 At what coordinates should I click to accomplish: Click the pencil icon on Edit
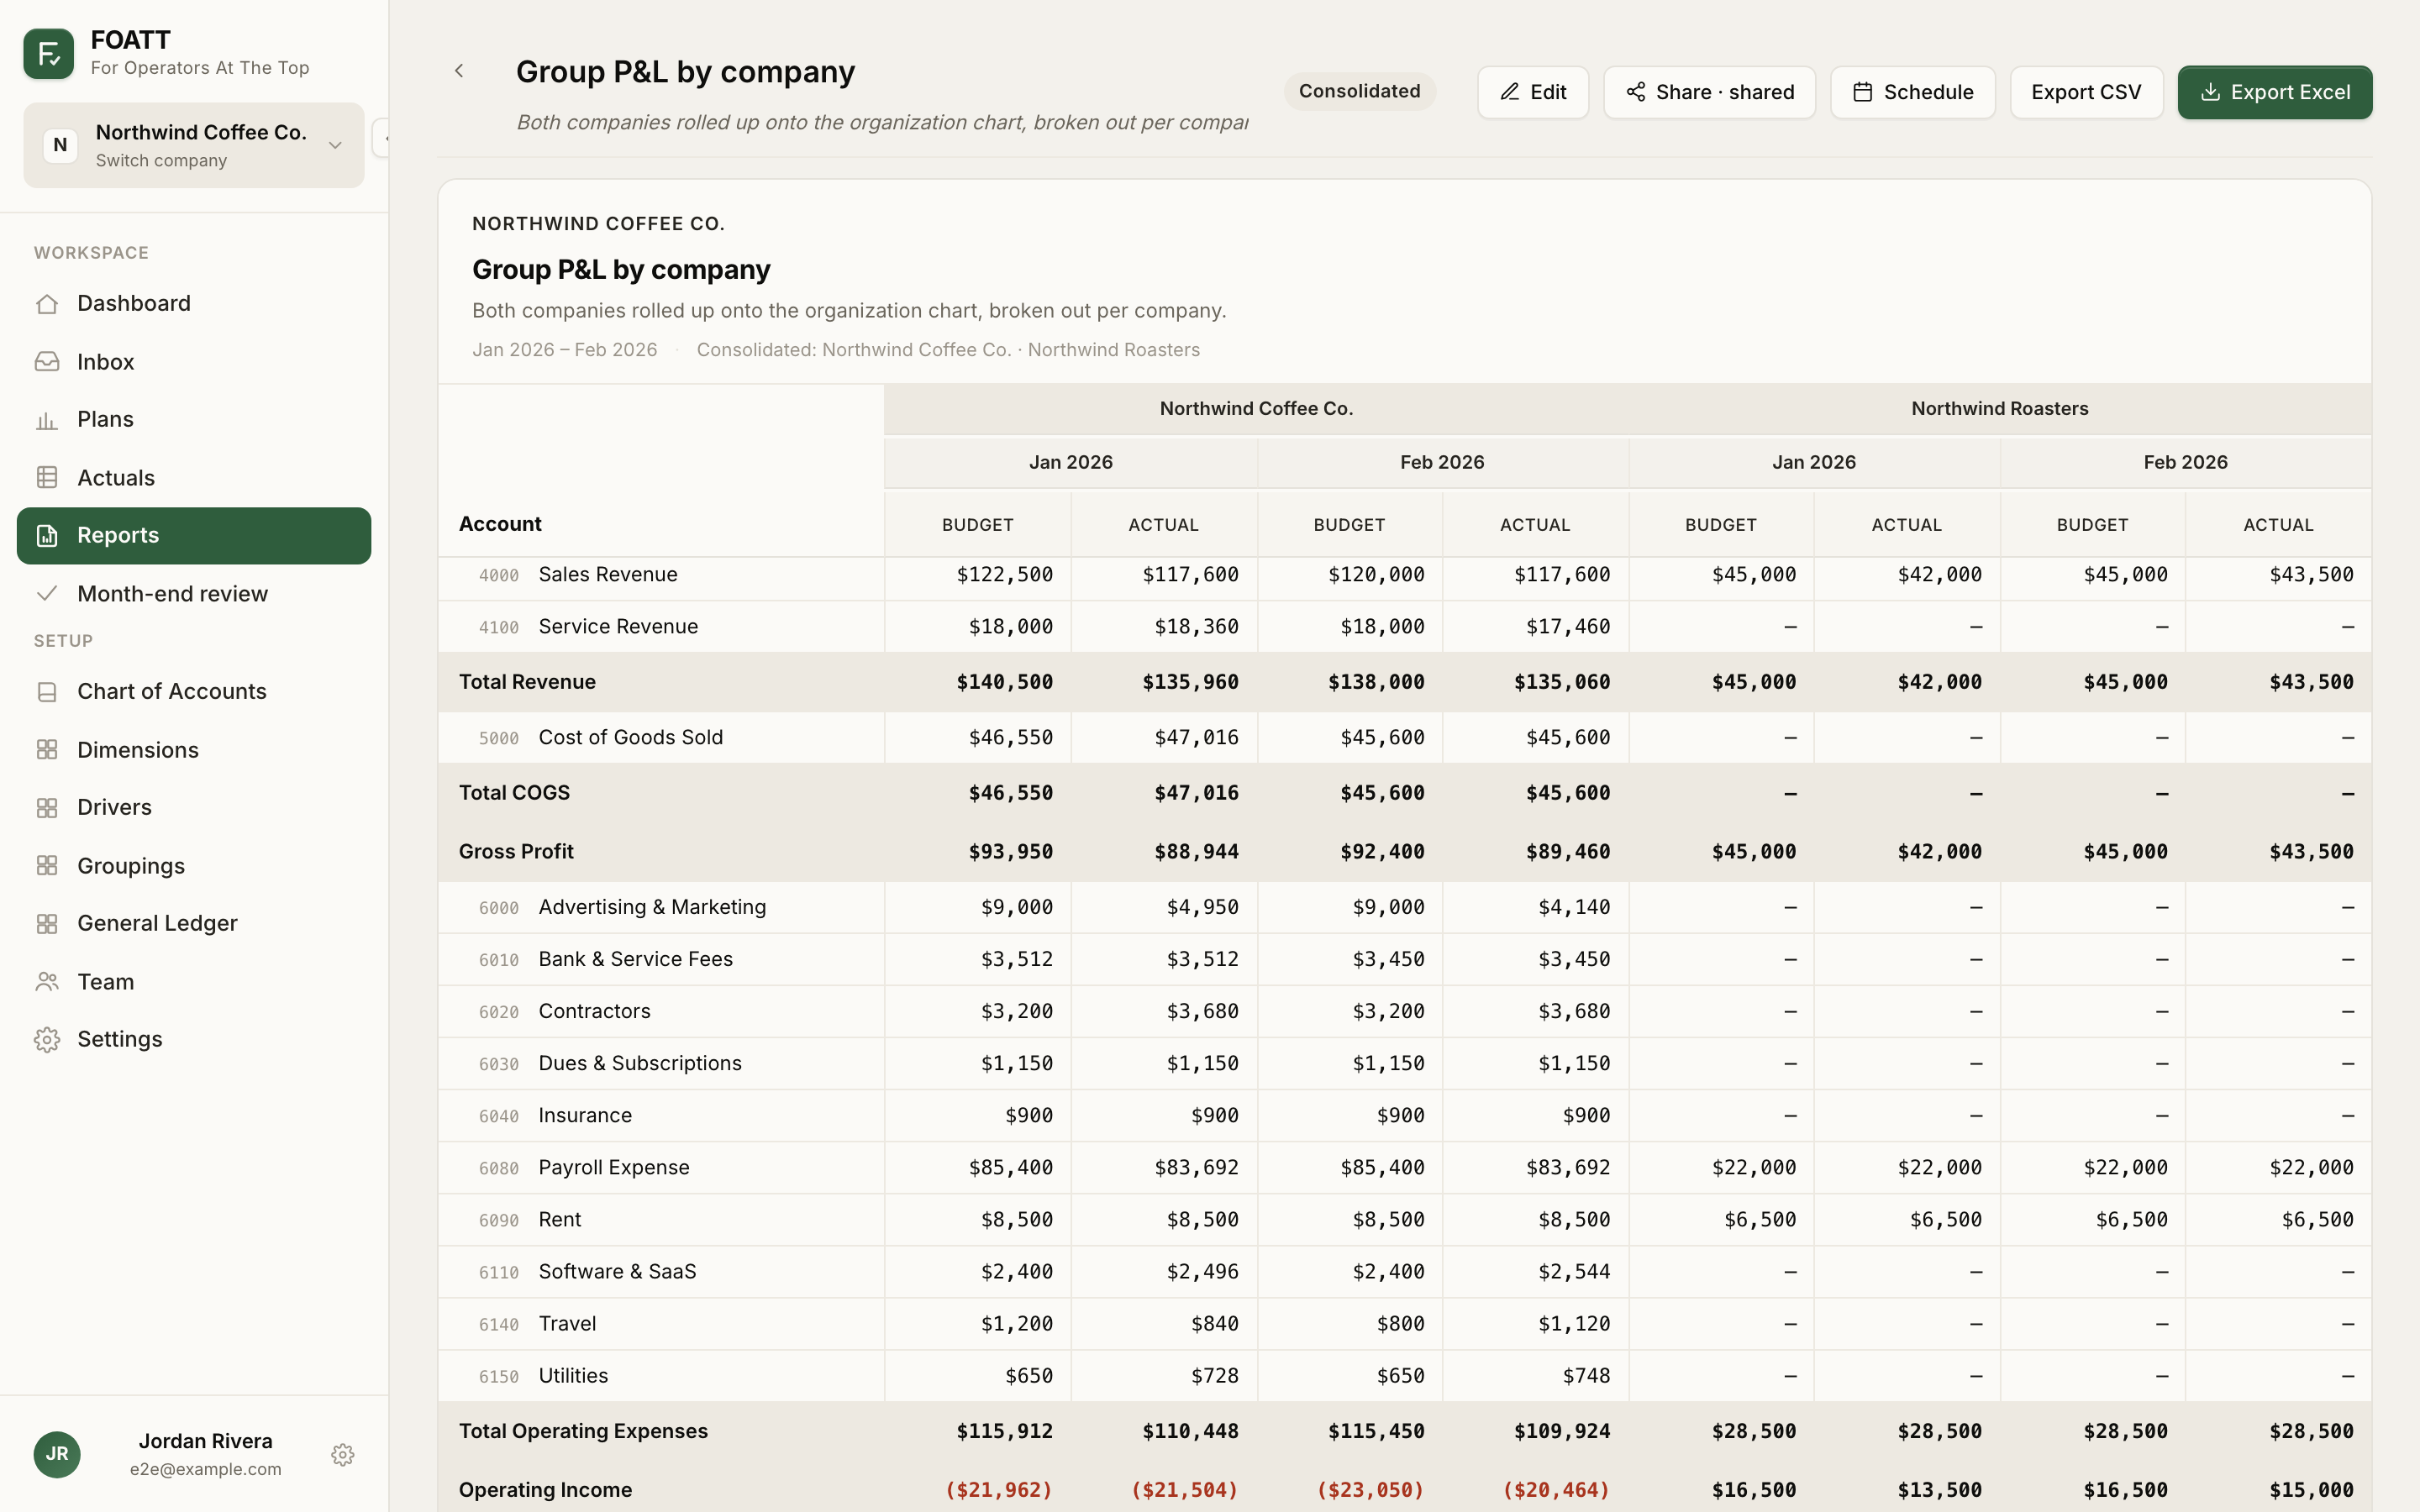click(x=1510, y=92)
